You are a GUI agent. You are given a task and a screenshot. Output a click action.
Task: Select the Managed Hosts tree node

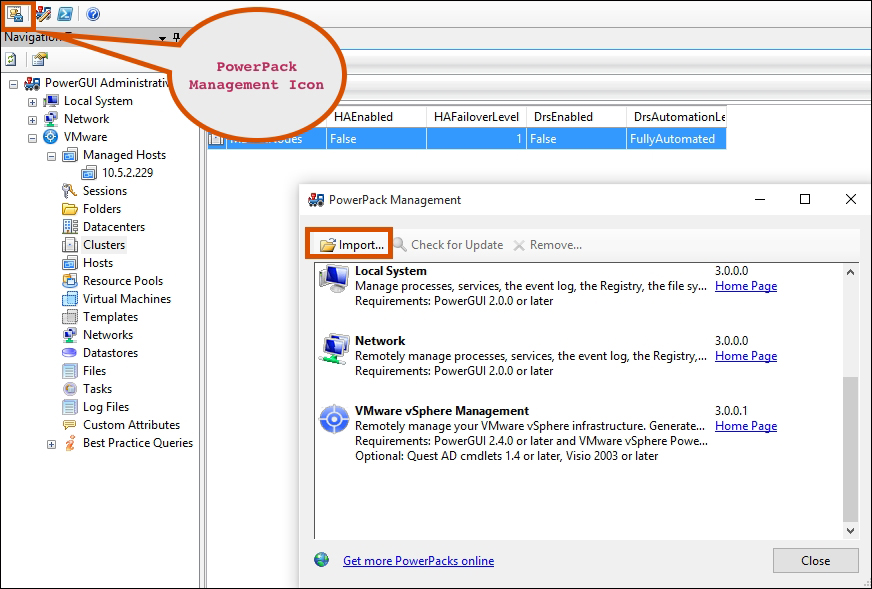click(x=124, y=155)
